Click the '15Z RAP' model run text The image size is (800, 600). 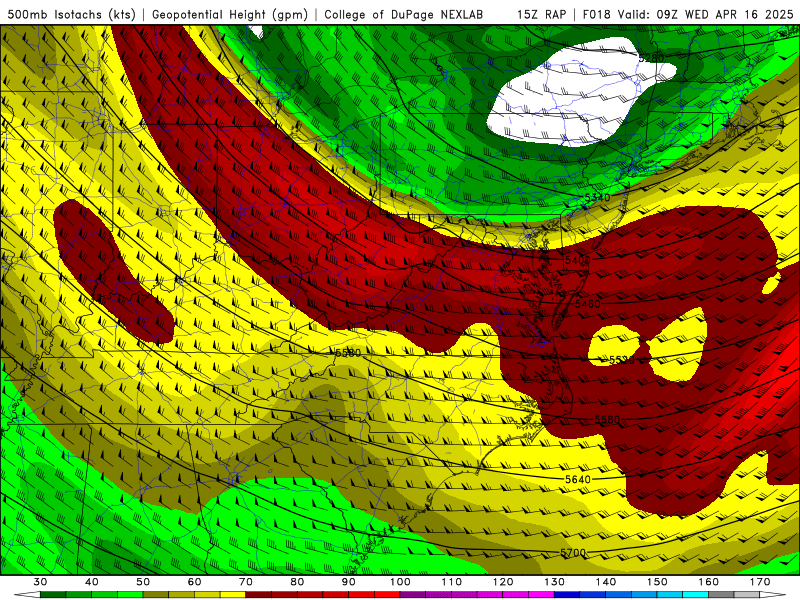(x=541, y=15)
